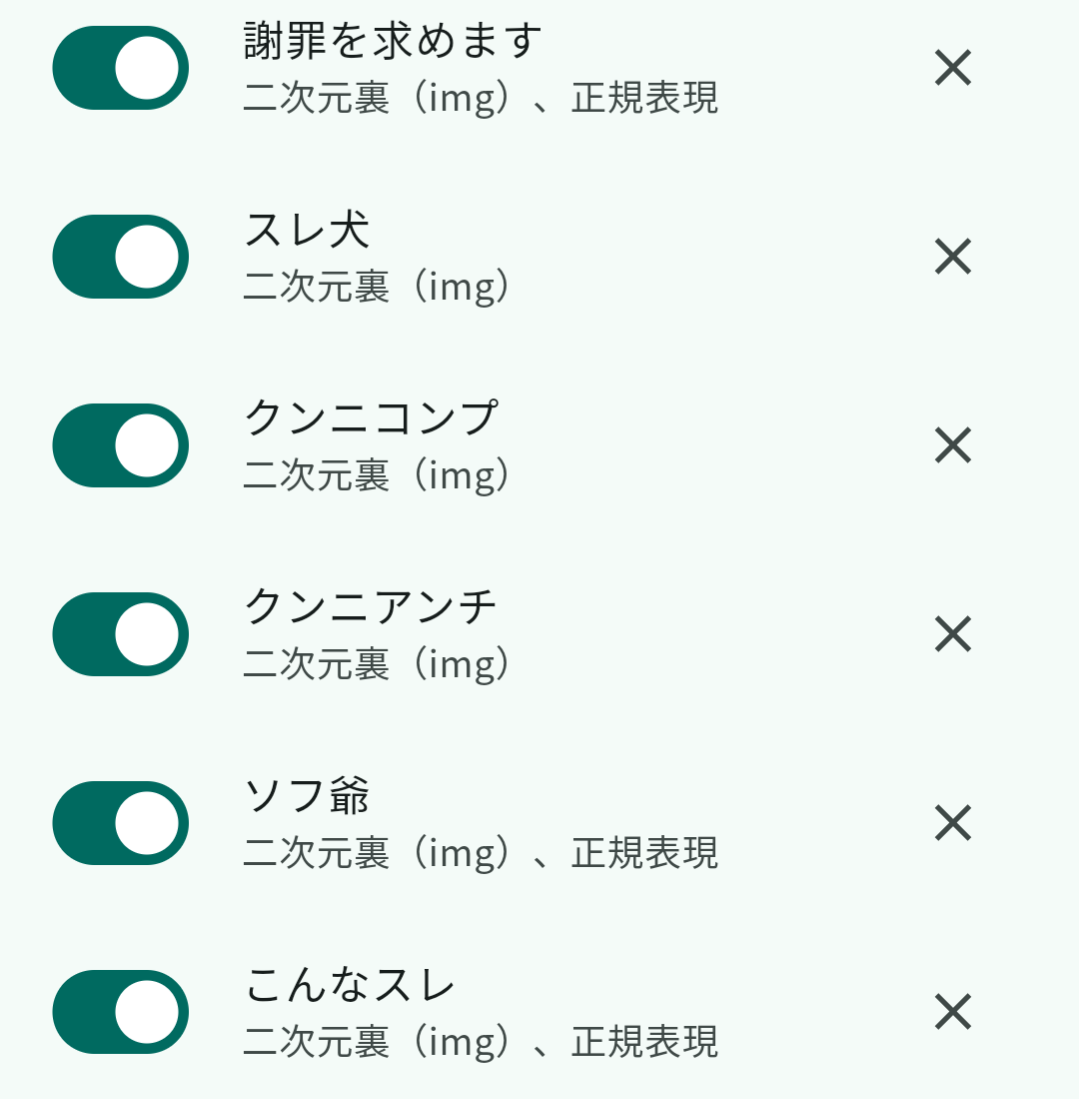
Task: Disable the 謝罪を求めます filter toggle
Action: click(120, 68)
